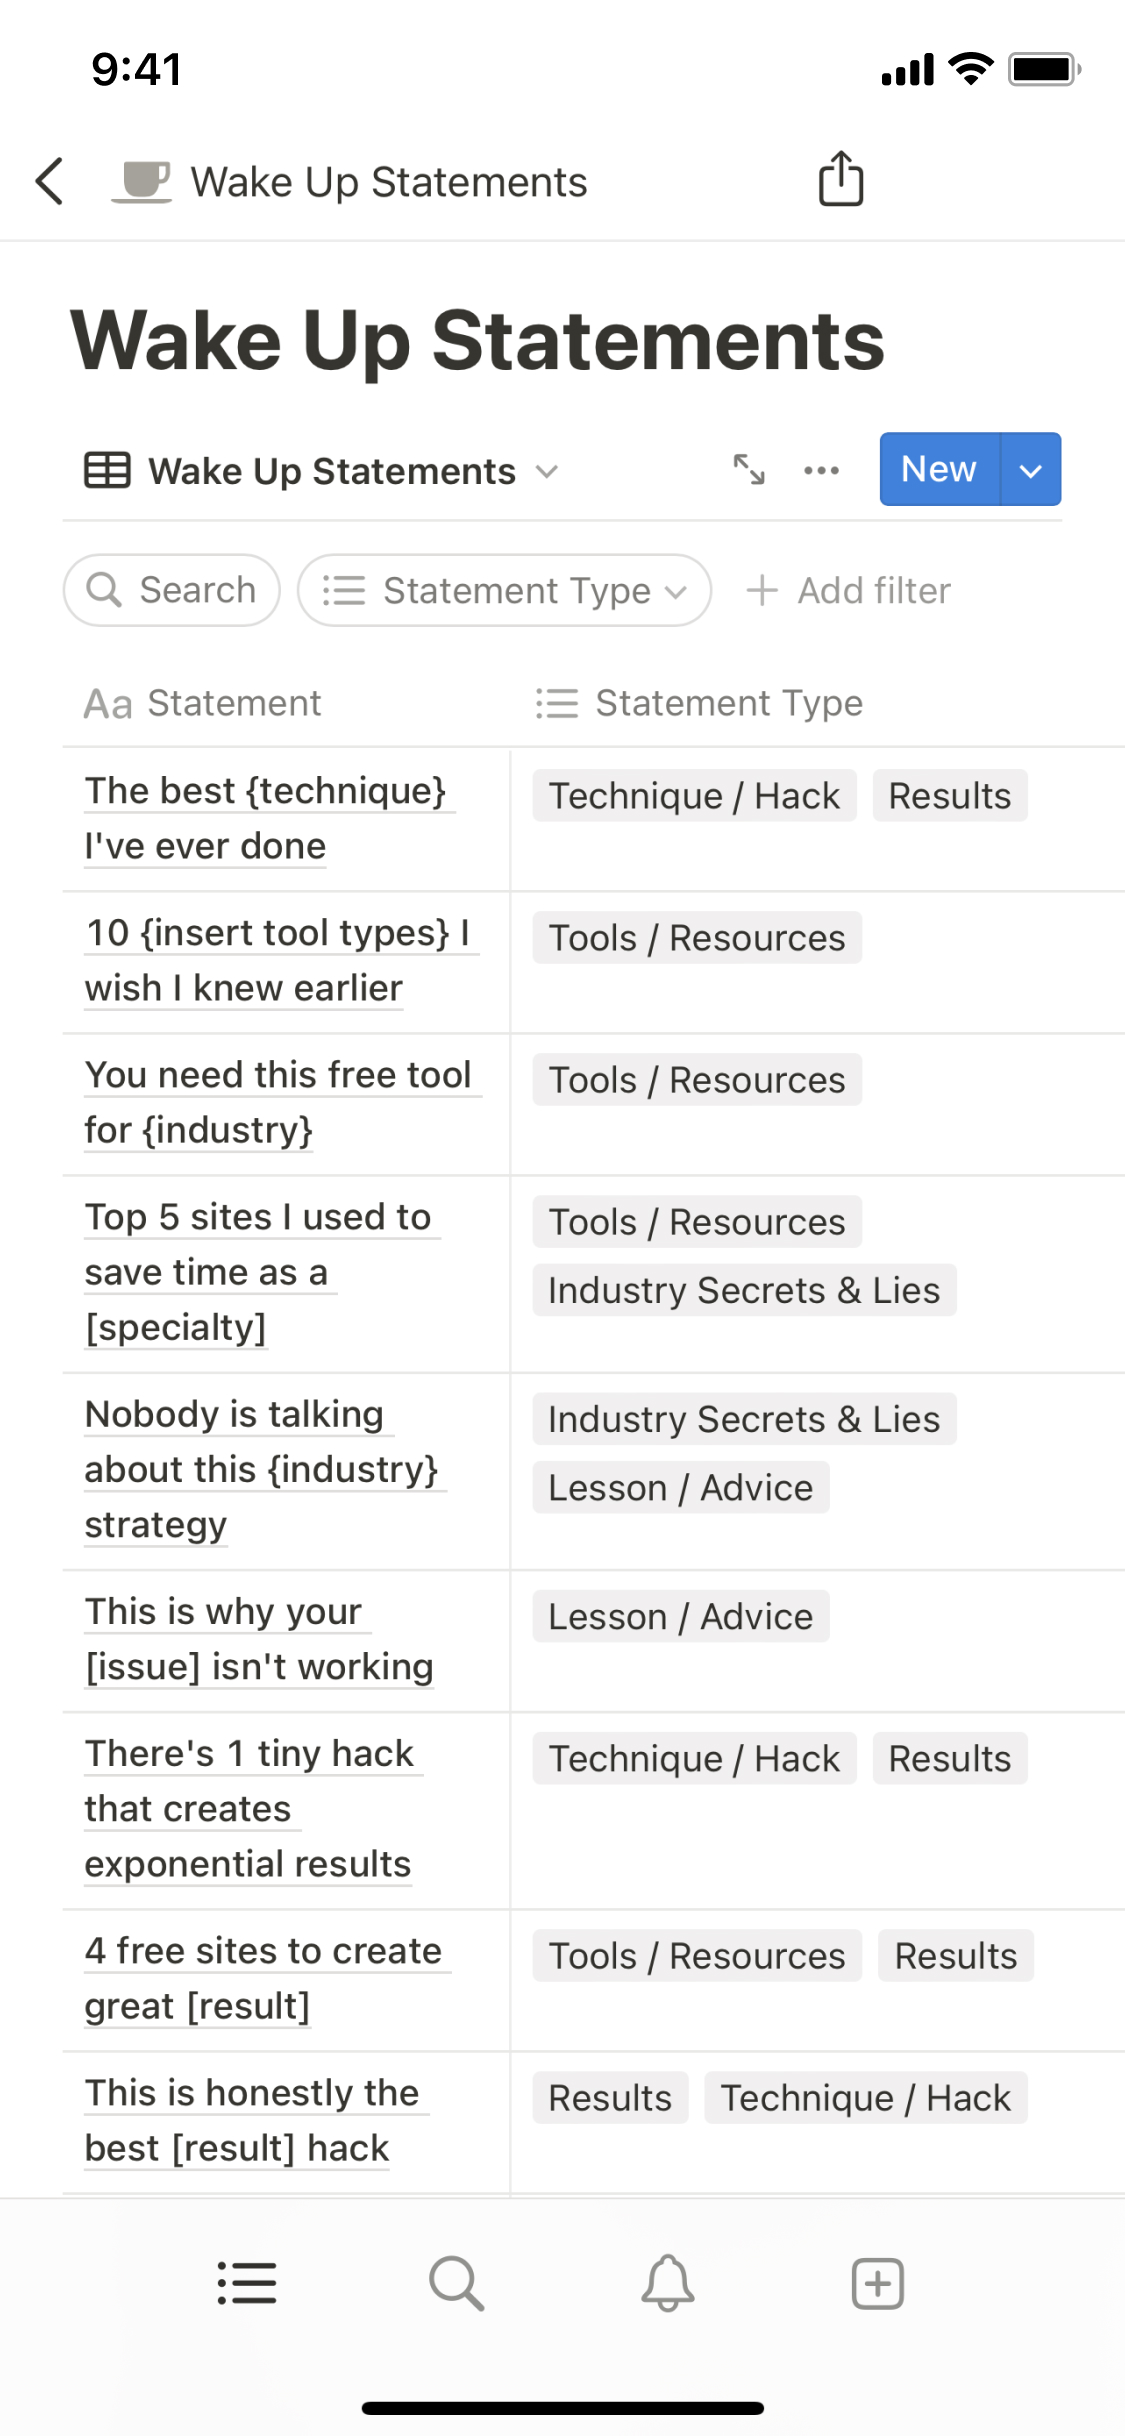Tap Add filter
The image size is (1125, 2436).
[849, 591]
